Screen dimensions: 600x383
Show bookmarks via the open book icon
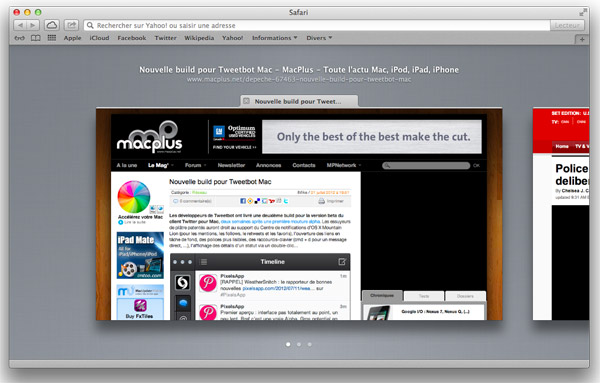coord(36,38)
